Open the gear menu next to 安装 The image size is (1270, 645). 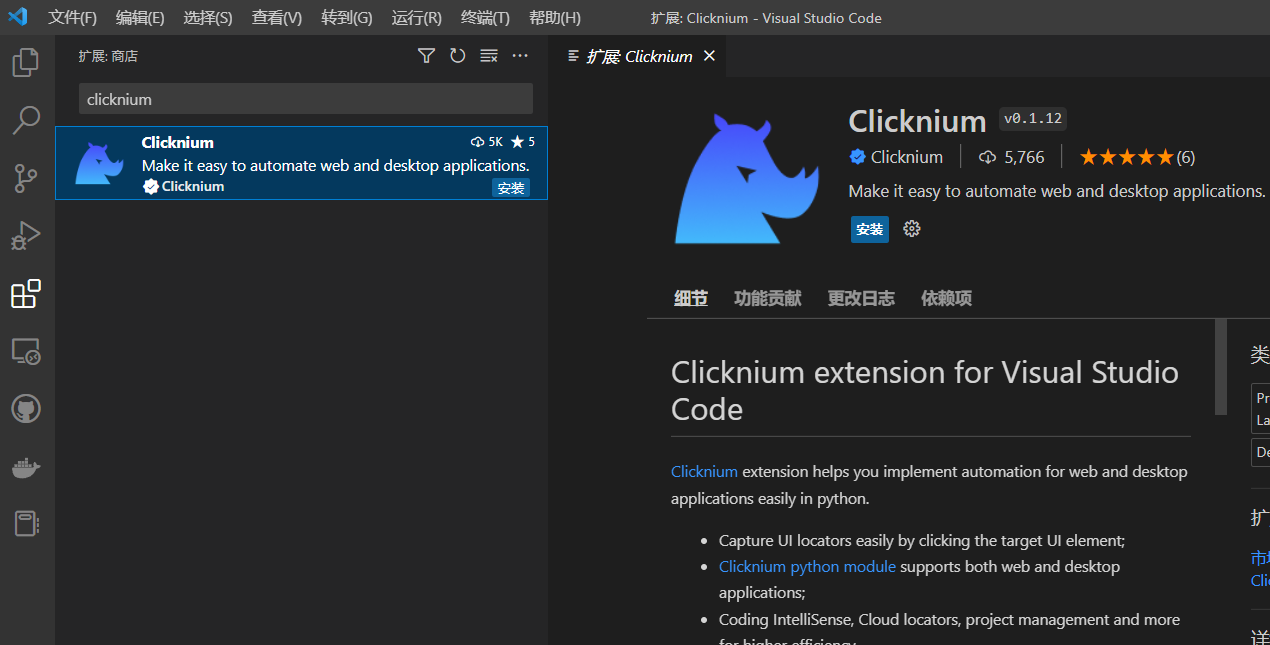(911, 229)
